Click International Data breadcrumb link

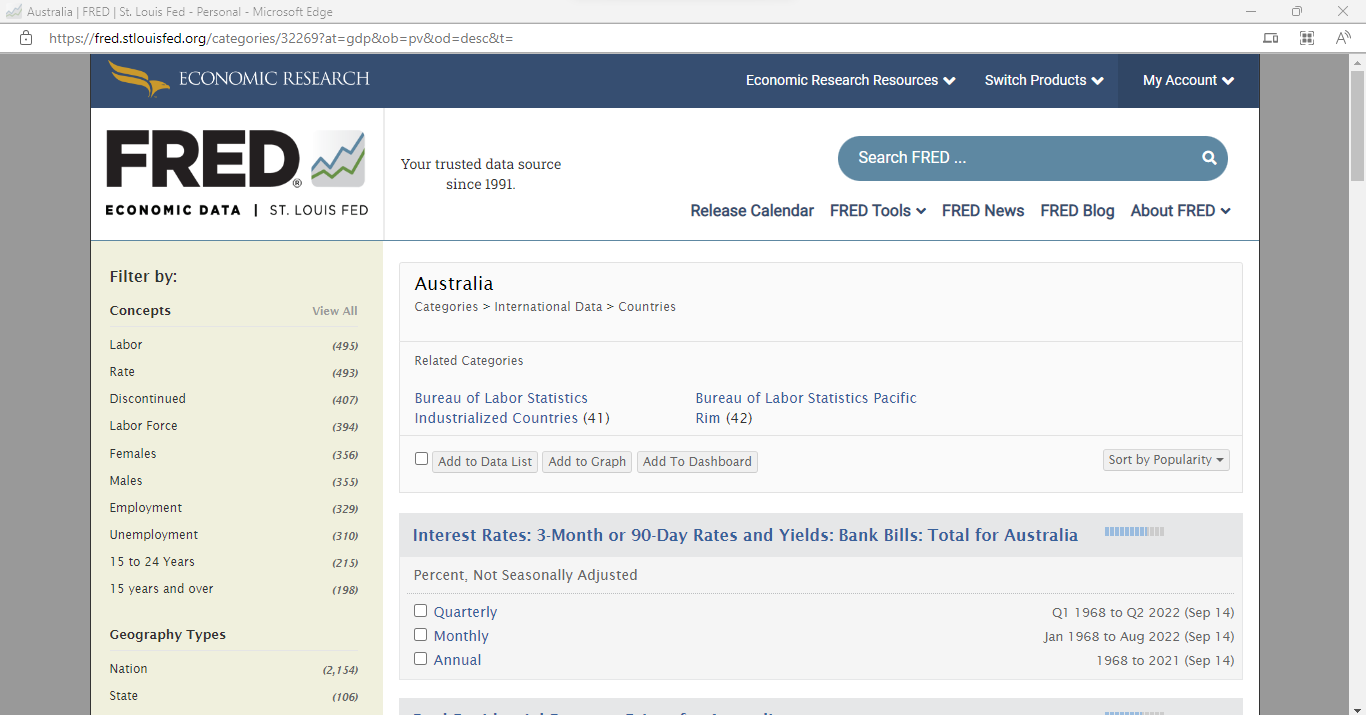pyautogui.click(x=548, y=307)
